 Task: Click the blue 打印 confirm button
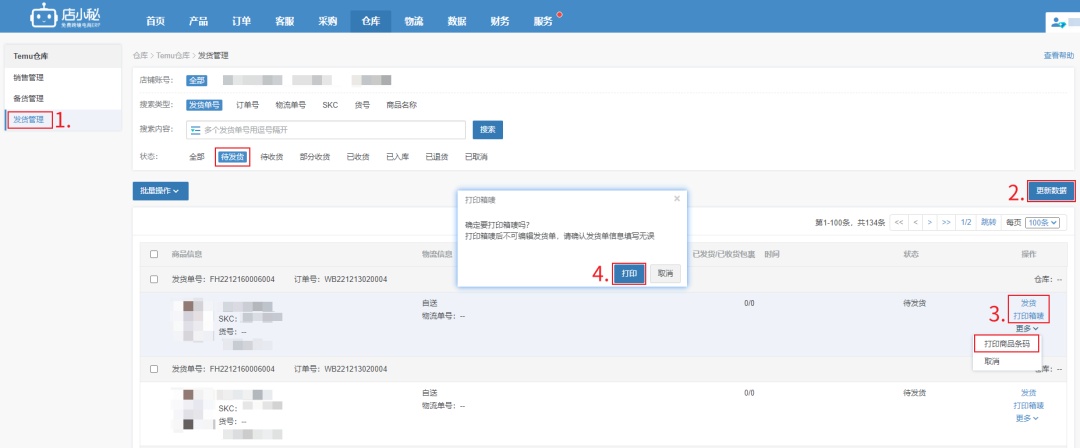(x=629, y=273)
